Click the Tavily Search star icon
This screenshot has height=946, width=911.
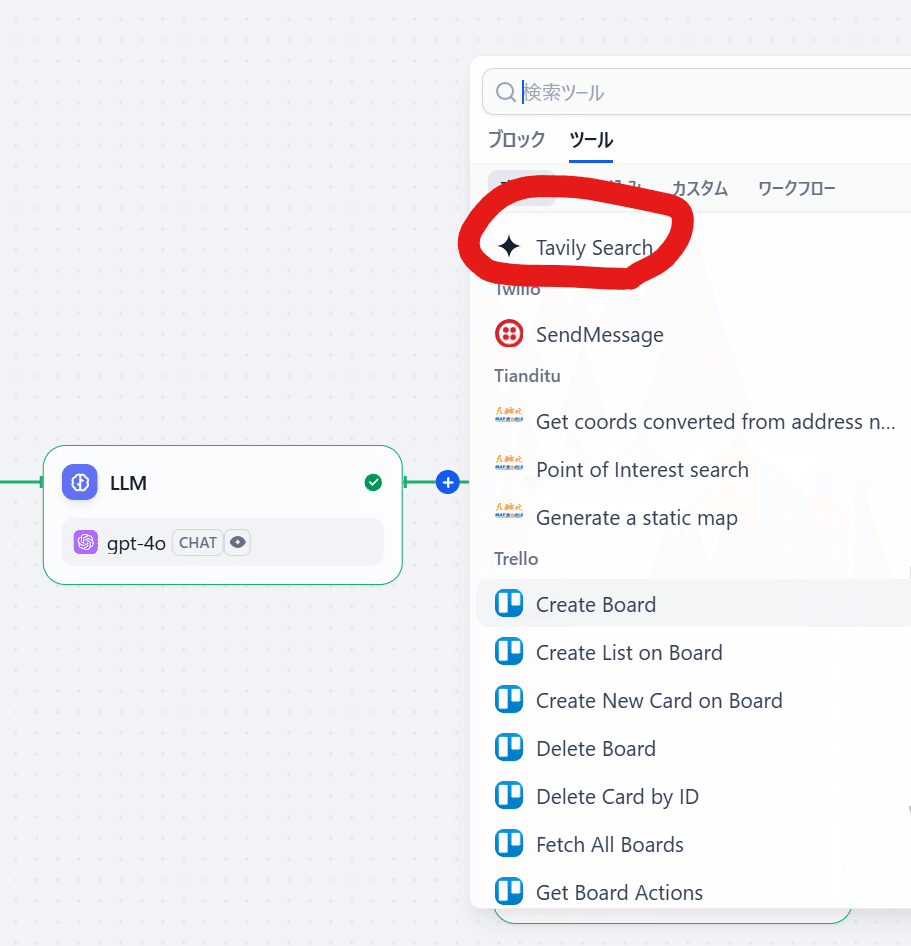(509, 246)
